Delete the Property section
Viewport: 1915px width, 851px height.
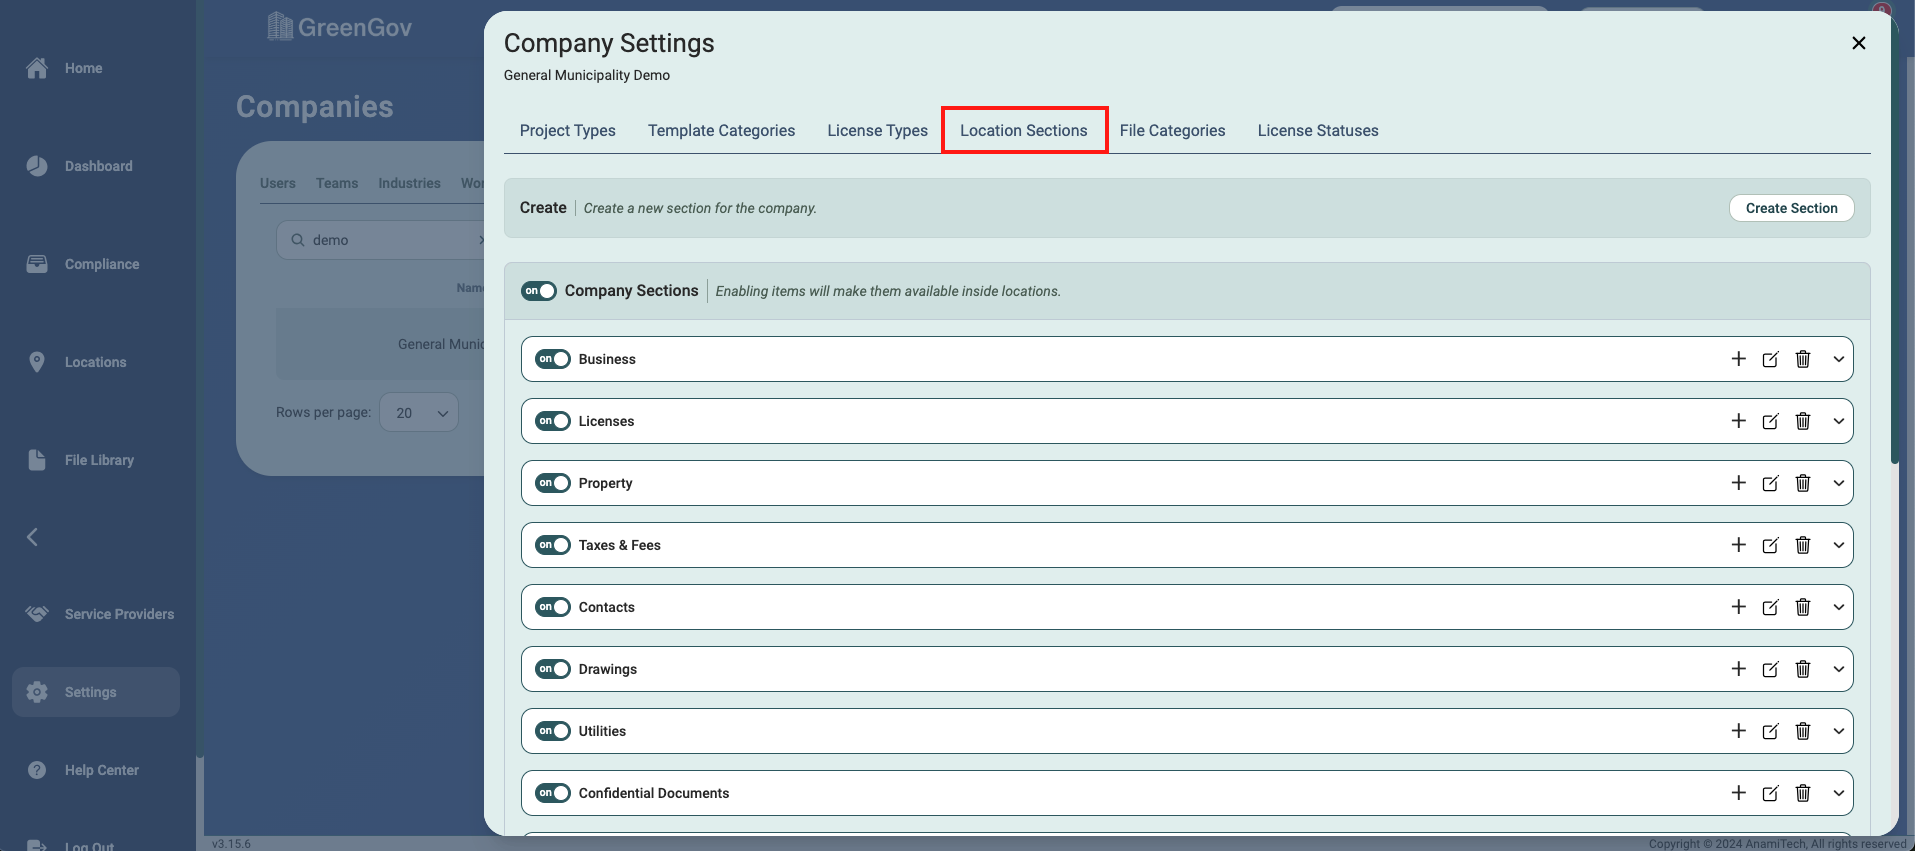[x=1802, y=483]
